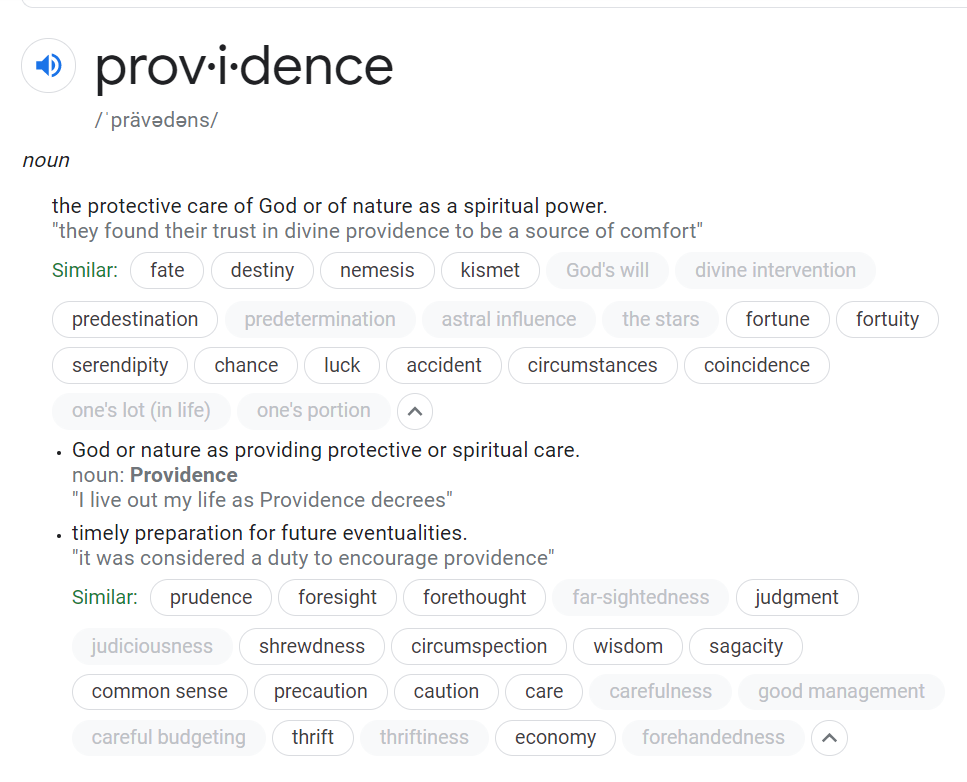Select the 'destiny' synonym chip
Image resolution: width=967 pixels, height=782 pixels.
tap(262, 270)
